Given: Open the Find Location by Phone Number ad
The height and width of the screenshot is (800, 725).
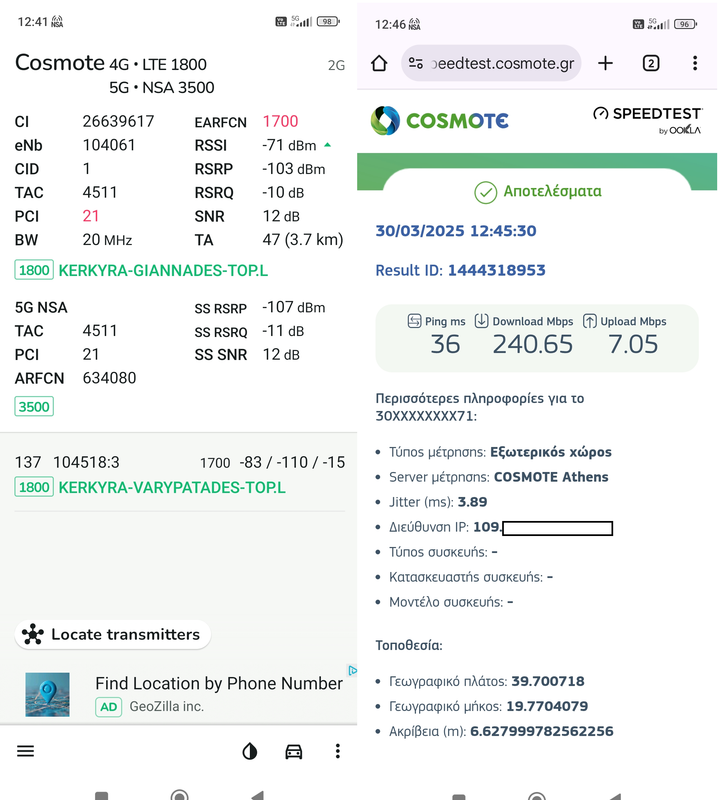Looking at the screenshot, I should pyautogui.click(x=219, y=683).
